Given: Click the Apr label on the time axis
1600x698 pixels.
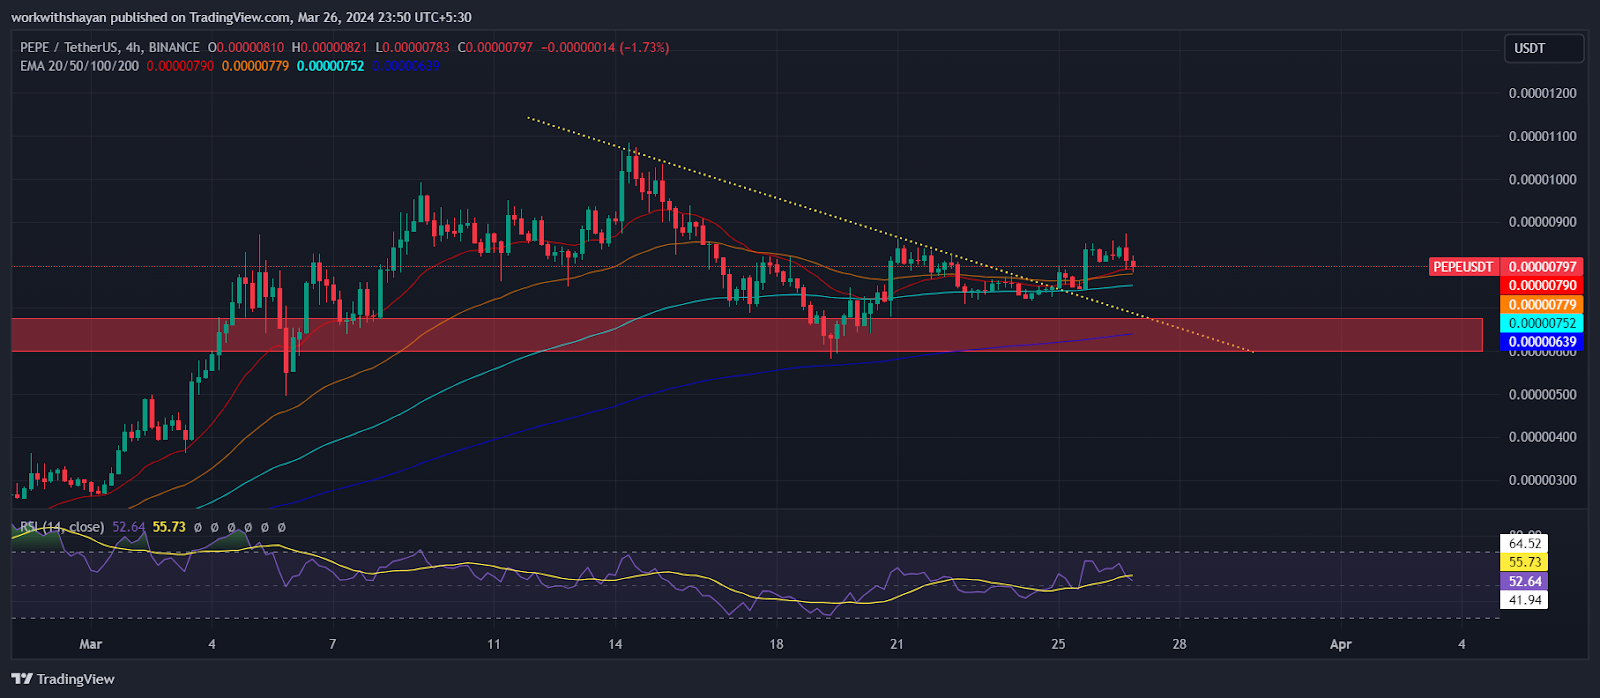Looking at the screenshot, I should 1341,644.
